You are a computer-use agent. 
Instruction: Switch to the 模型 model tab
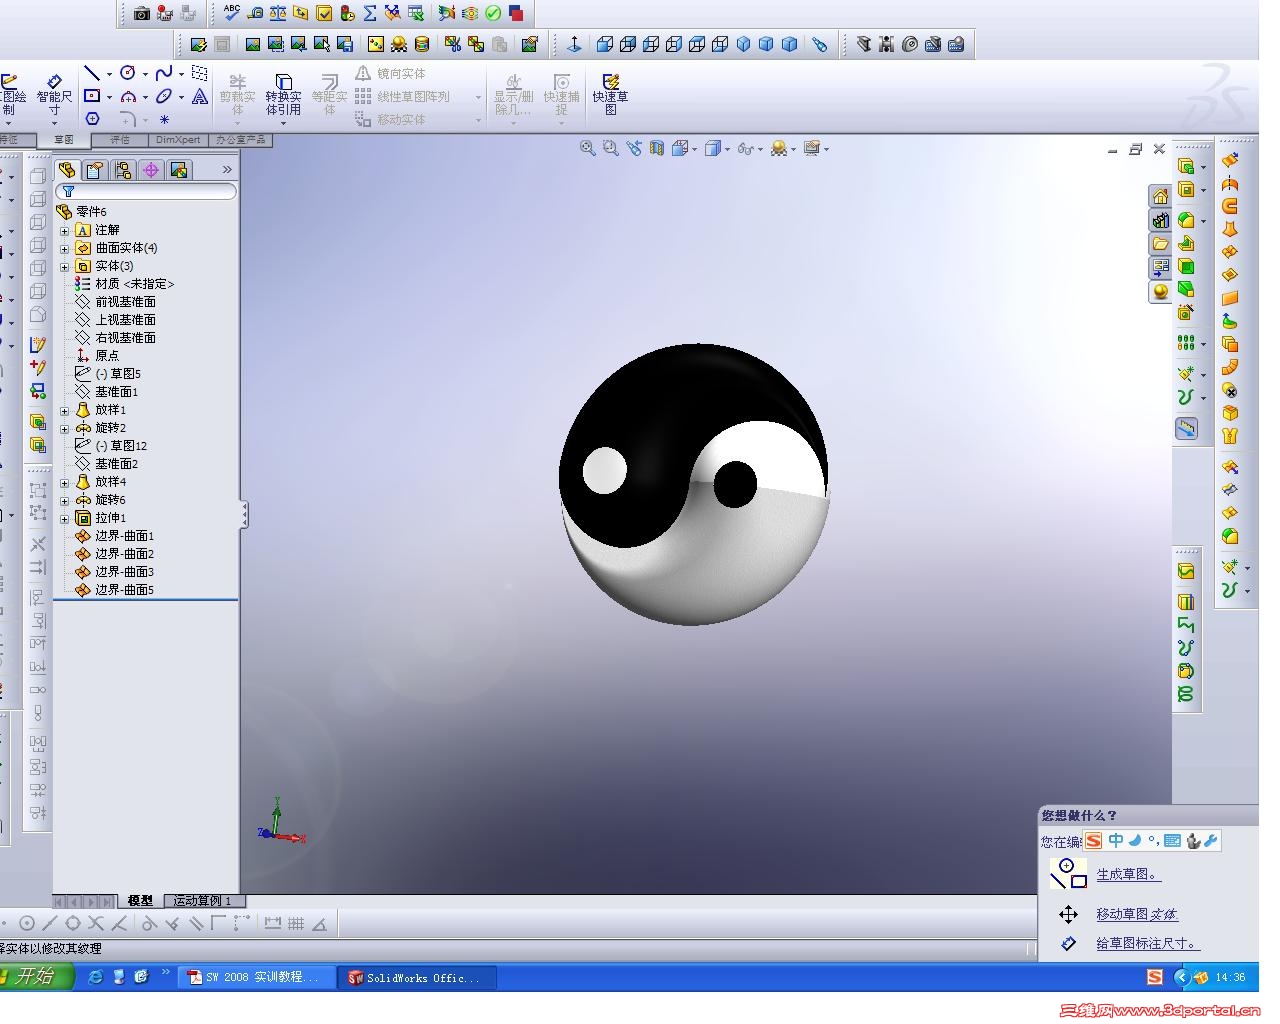[x=140, y=901]
